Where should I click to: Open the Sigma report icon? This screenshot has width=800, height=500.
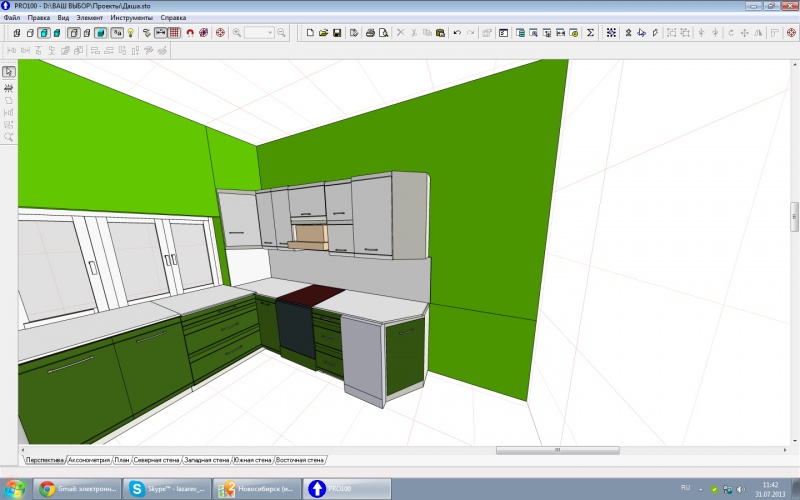(590, 33)
